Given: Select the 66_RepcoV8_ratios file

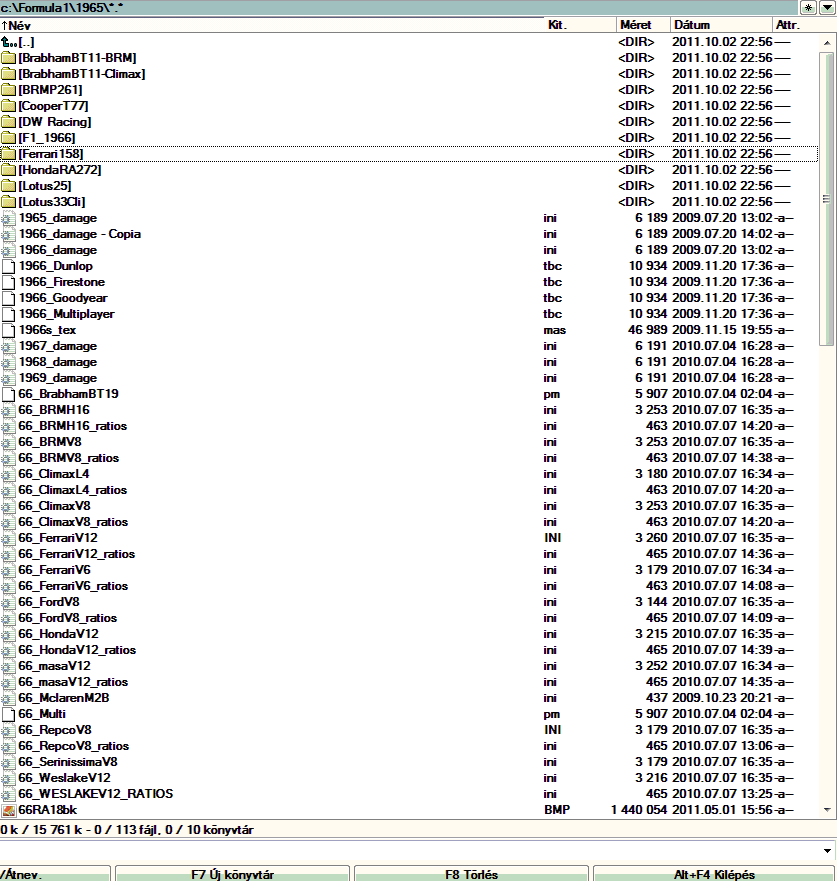Looking at the screenshot, I should (409, 746).
